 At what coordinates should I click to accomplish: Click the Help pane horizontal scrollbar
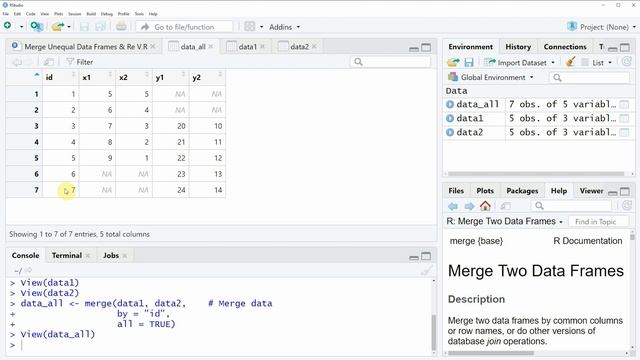pos(491,353)
